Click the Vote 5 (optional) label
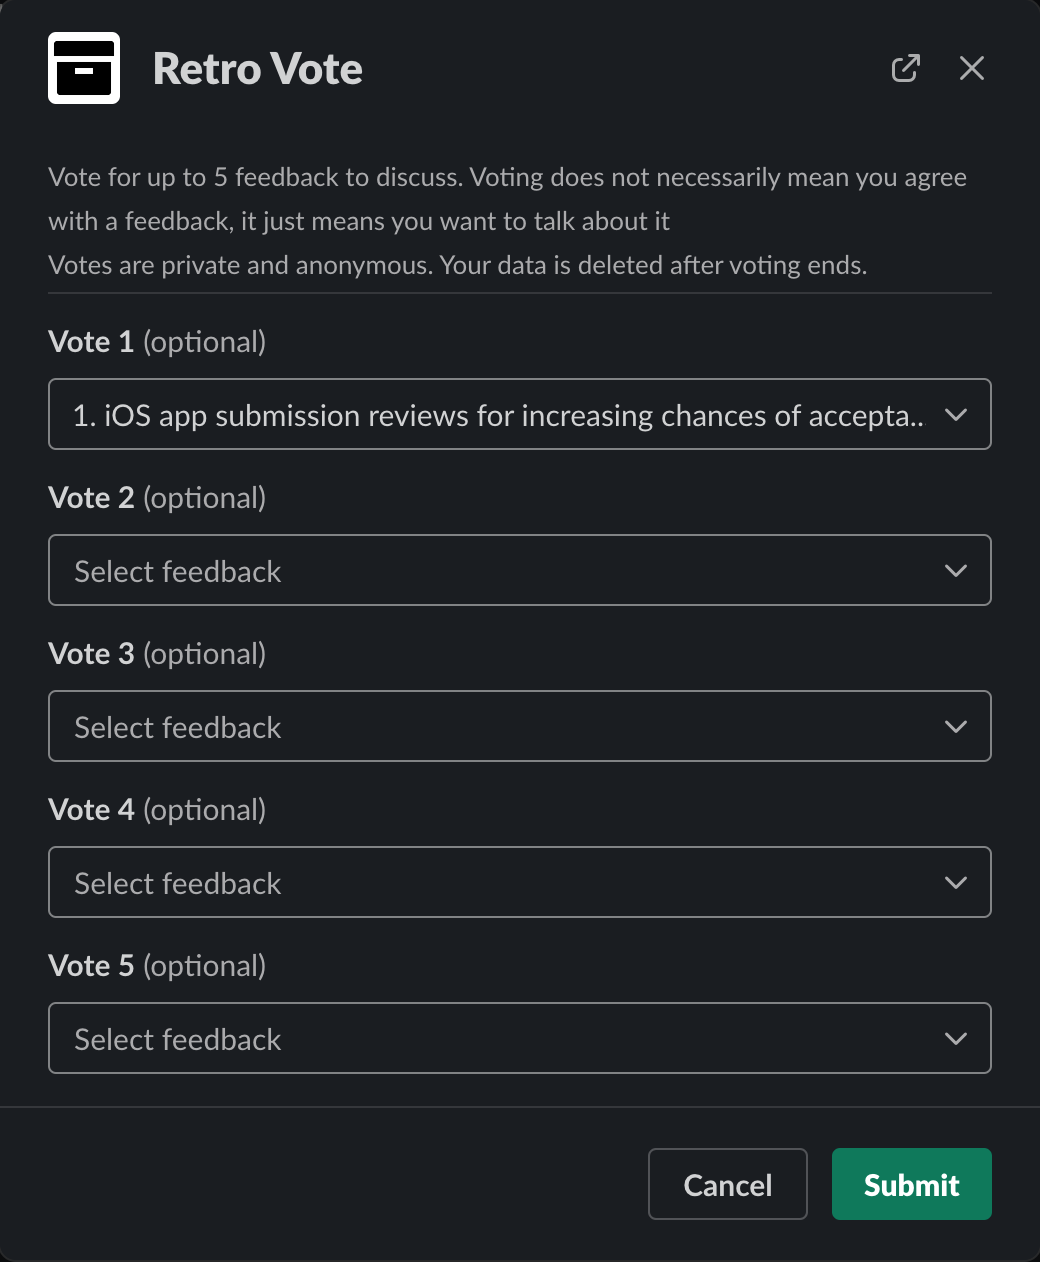 pyautogui.click(x=157, y=966)
